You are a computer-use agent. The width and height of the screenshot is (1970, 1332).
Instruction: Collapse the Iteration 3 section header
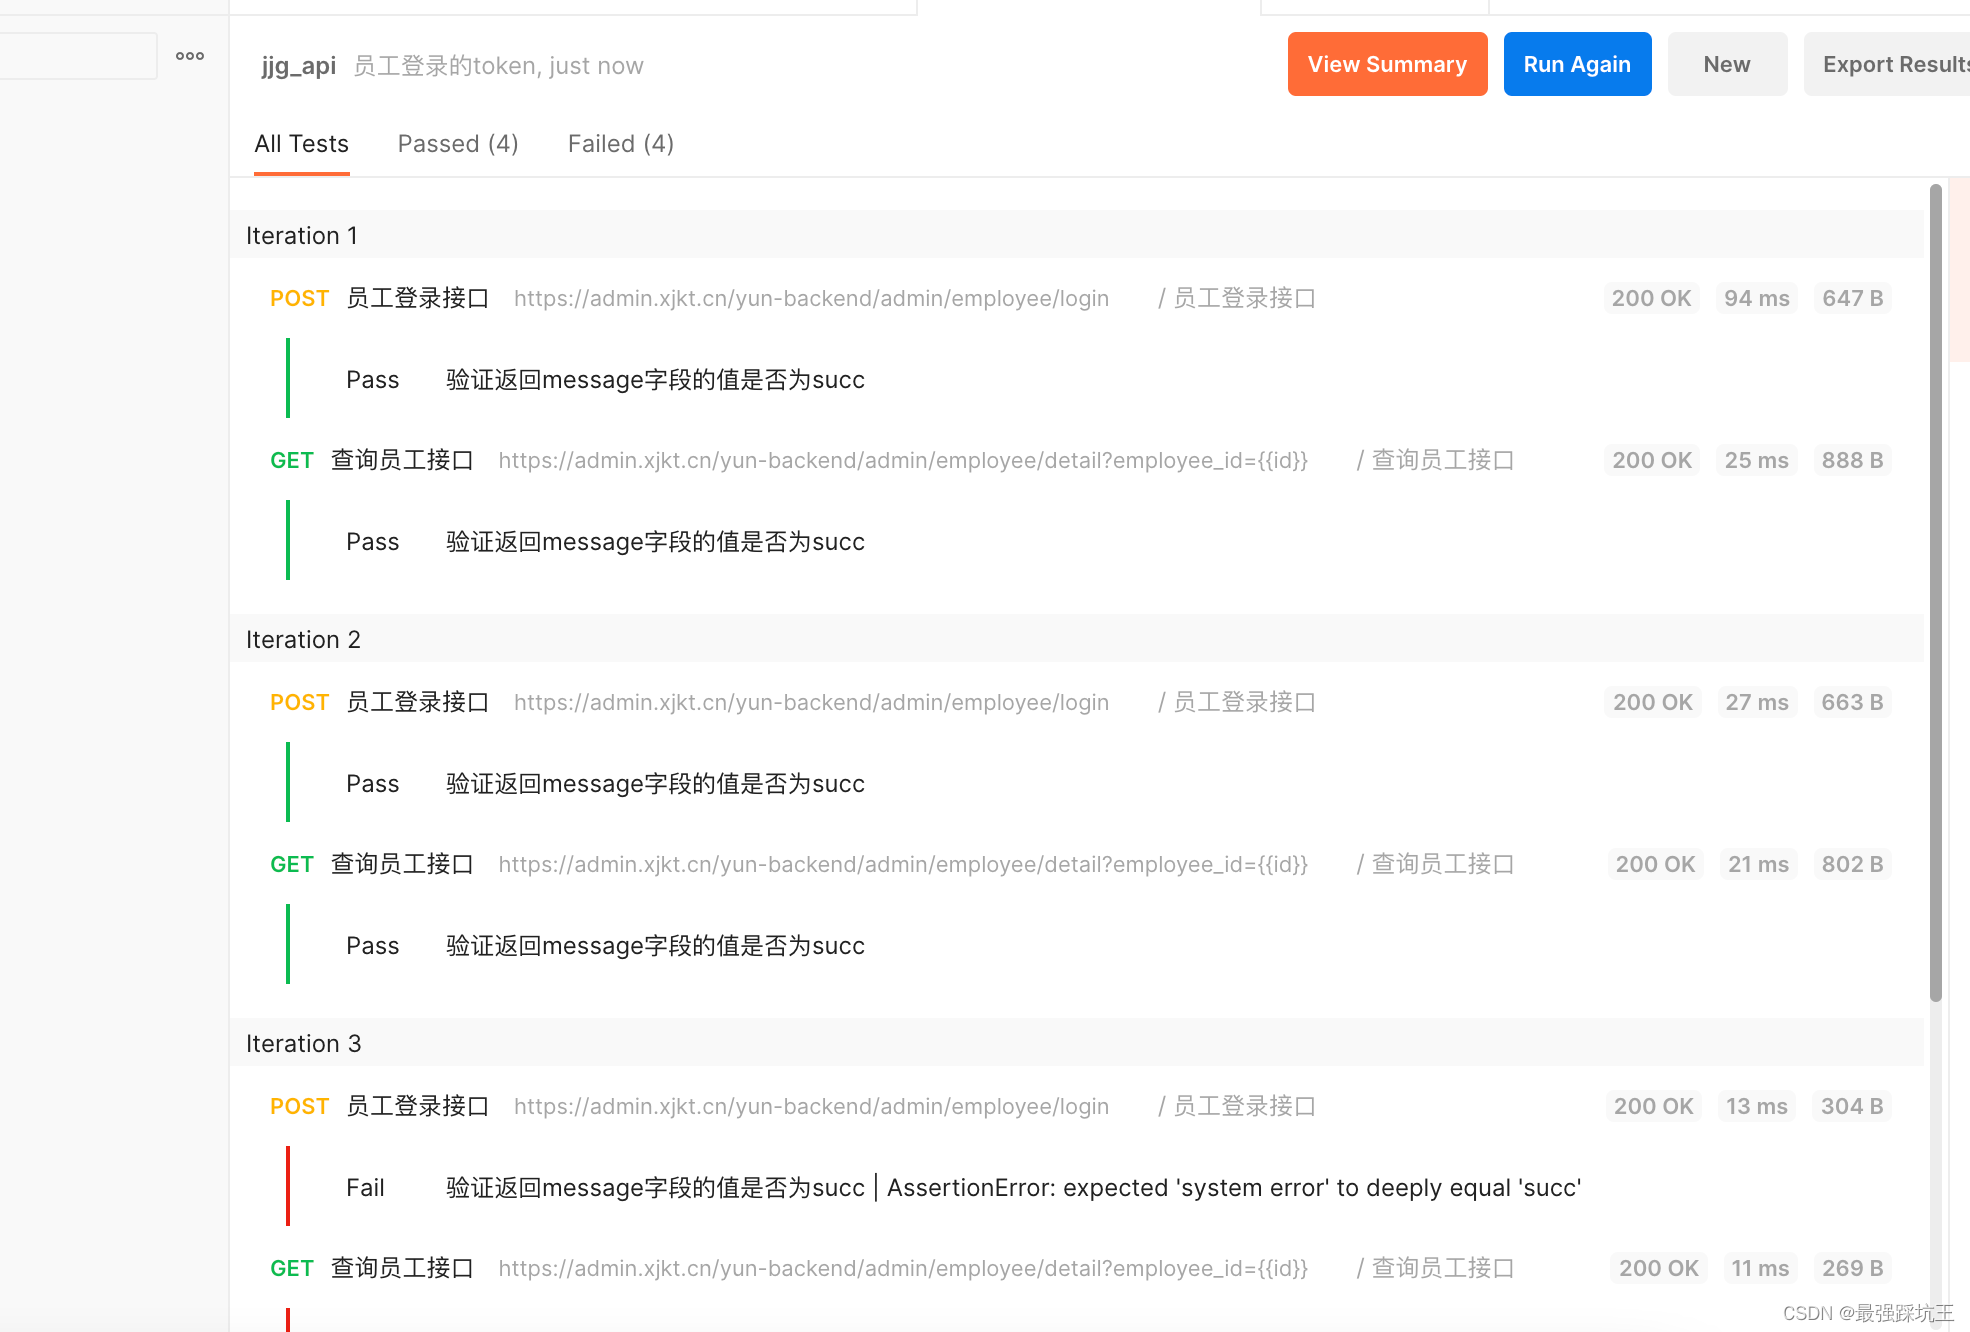click(x=303, y=1044)
